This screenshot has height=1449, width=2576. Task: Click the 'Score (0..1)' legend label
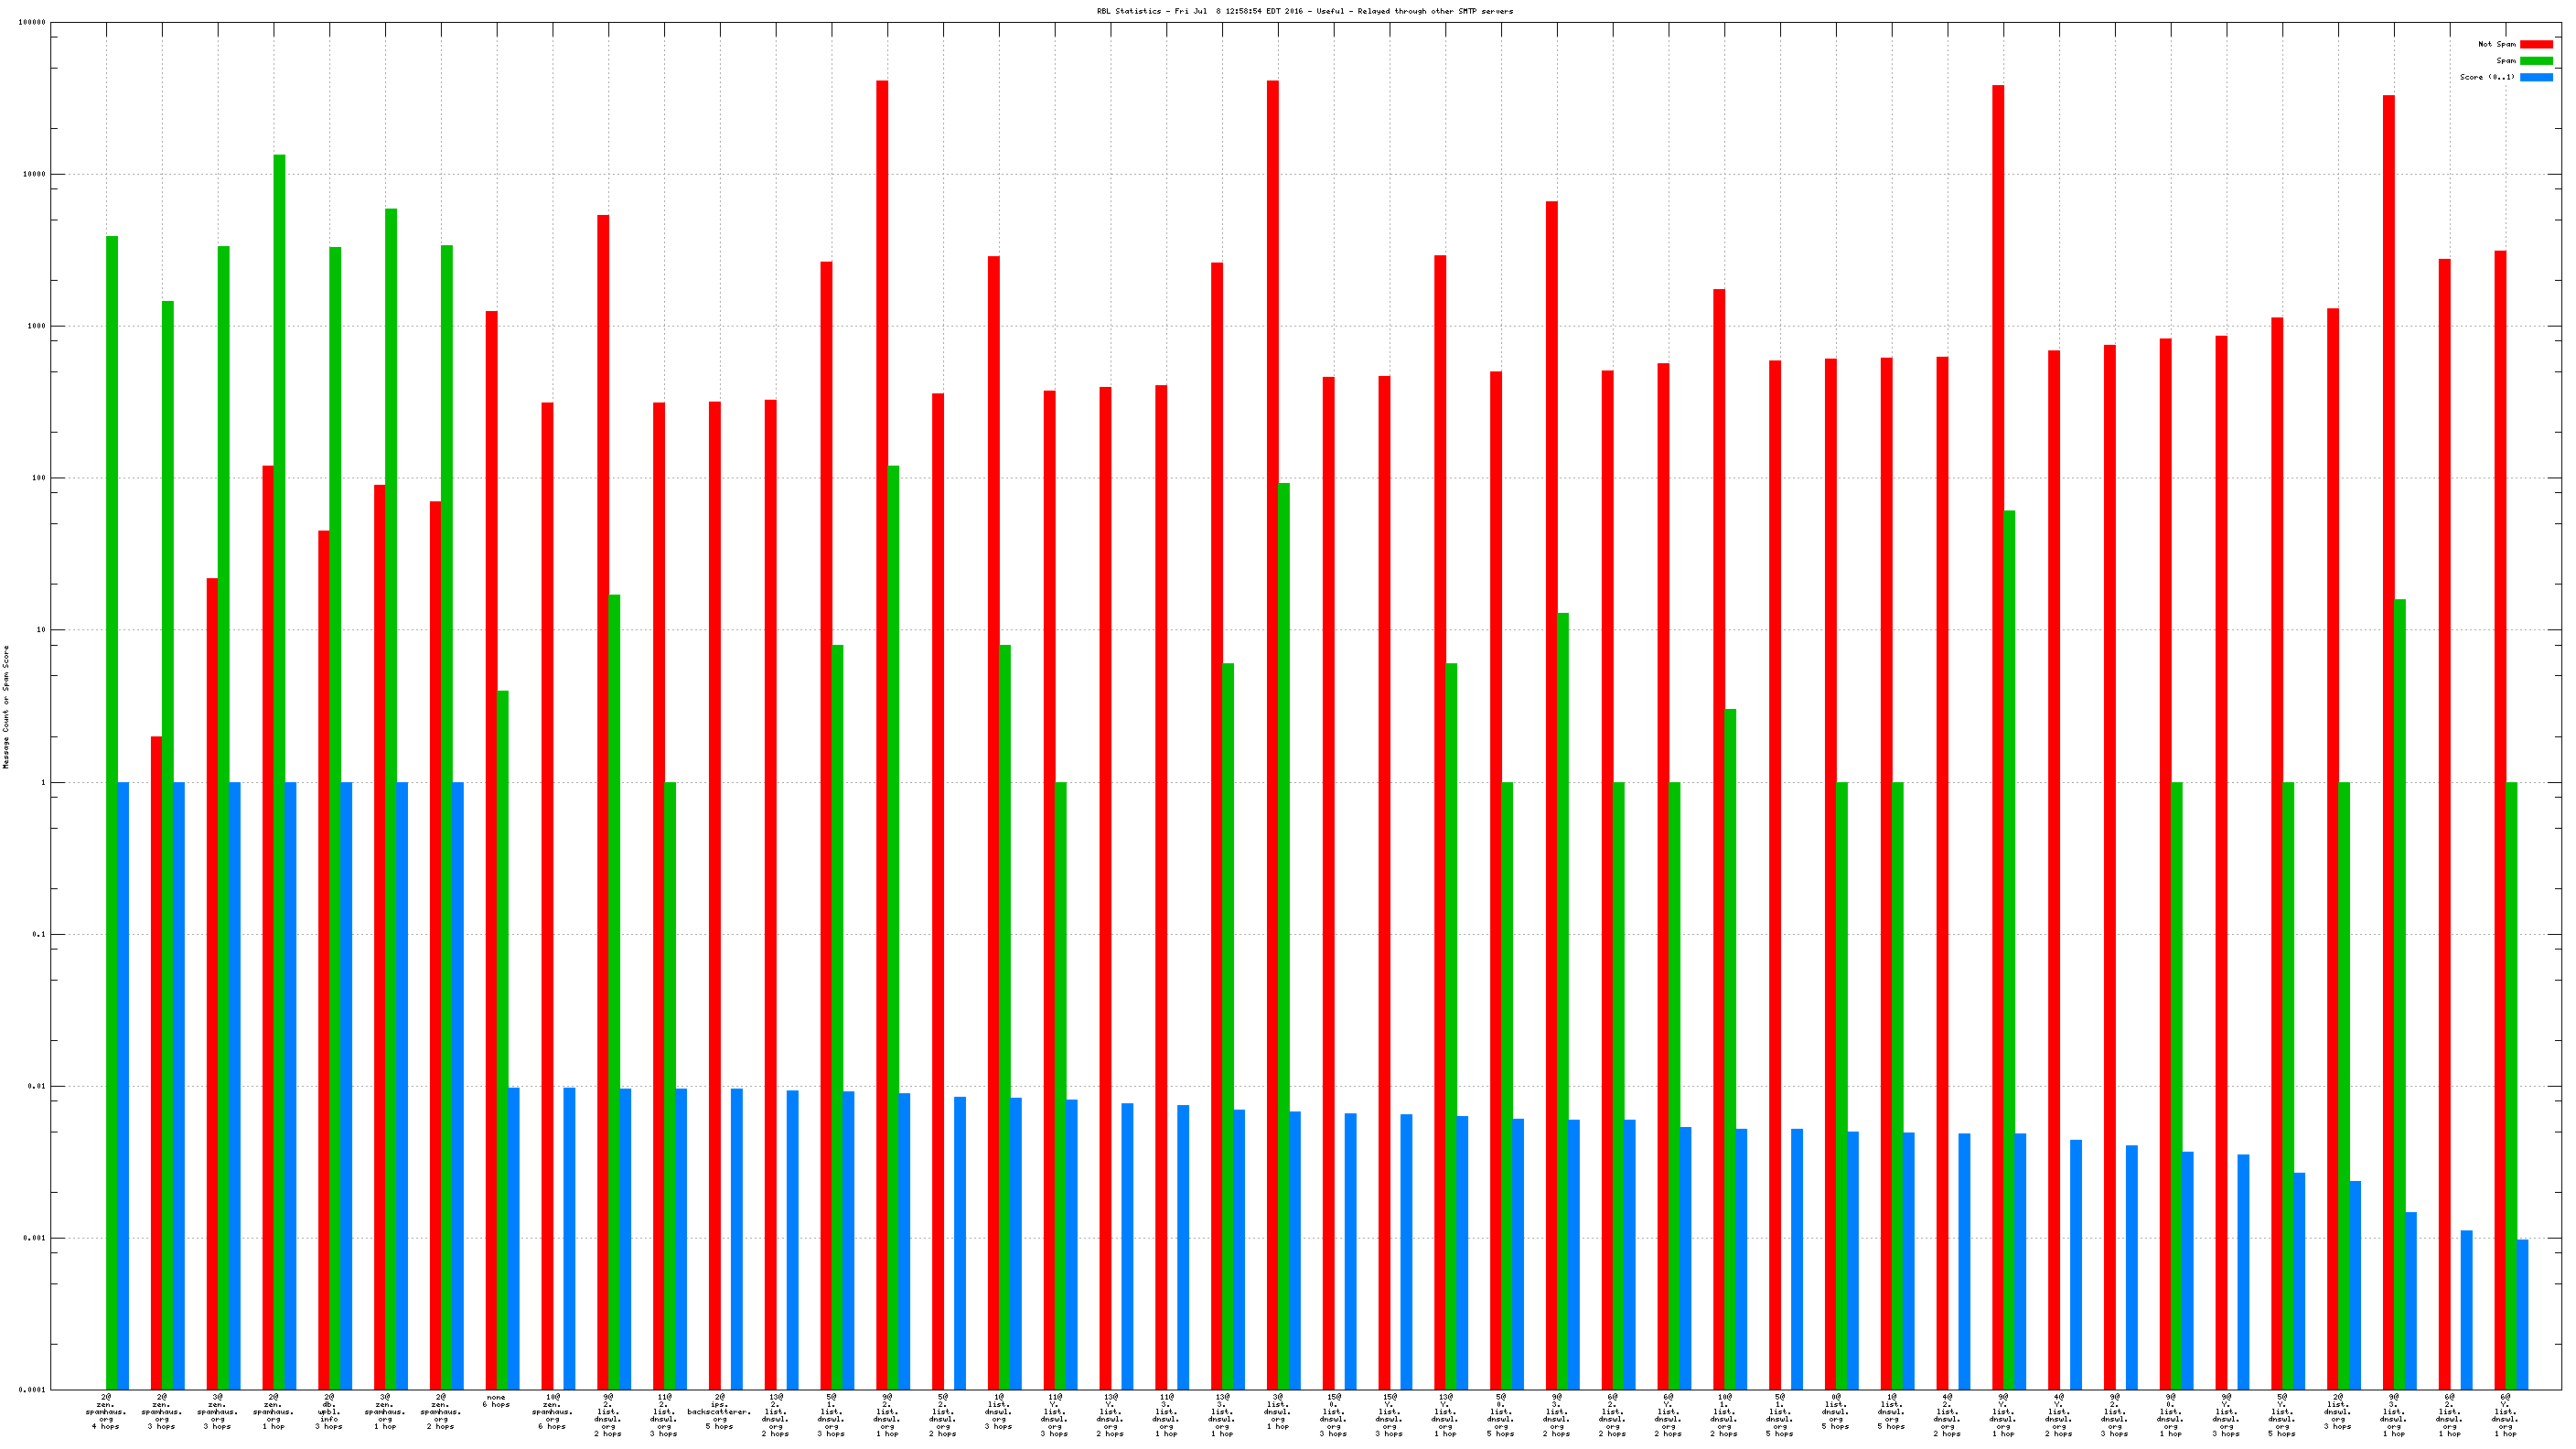click(2487, 77)
